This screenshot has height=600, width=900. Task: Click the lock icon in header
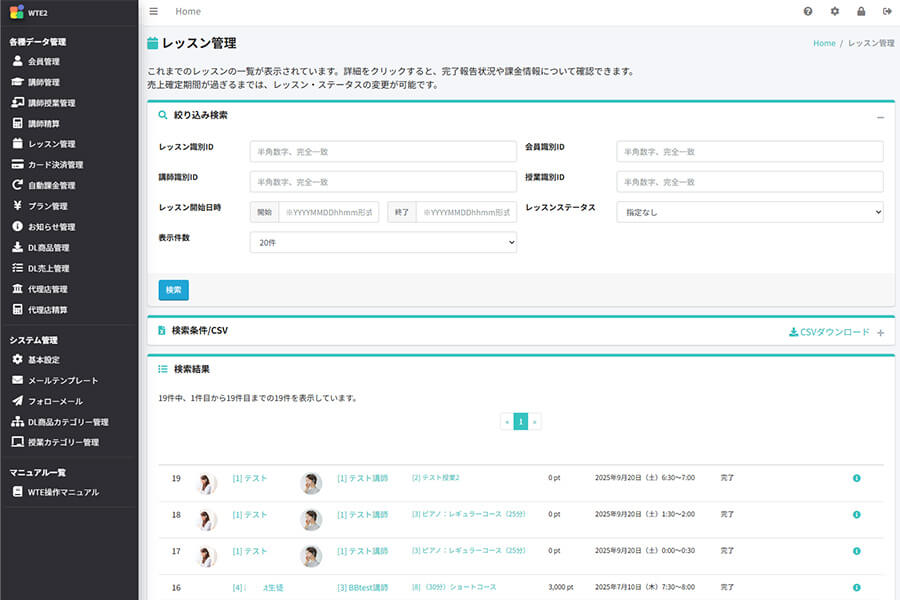tap(861, 12)
